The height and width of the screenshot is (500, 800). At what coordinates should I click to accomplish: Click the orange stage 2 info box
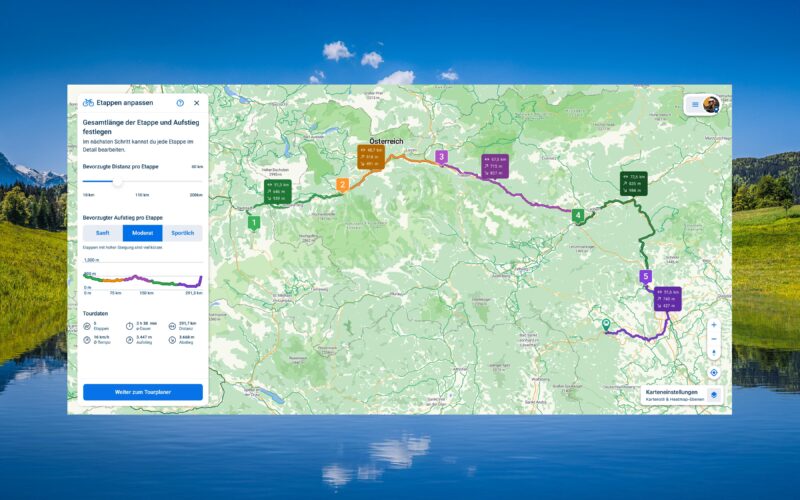(371, 157)
